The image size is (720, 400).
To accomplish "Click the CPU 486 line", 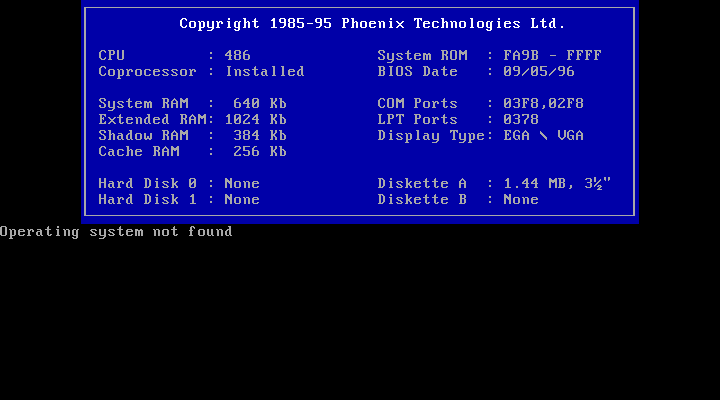I will tap(174, 55).
